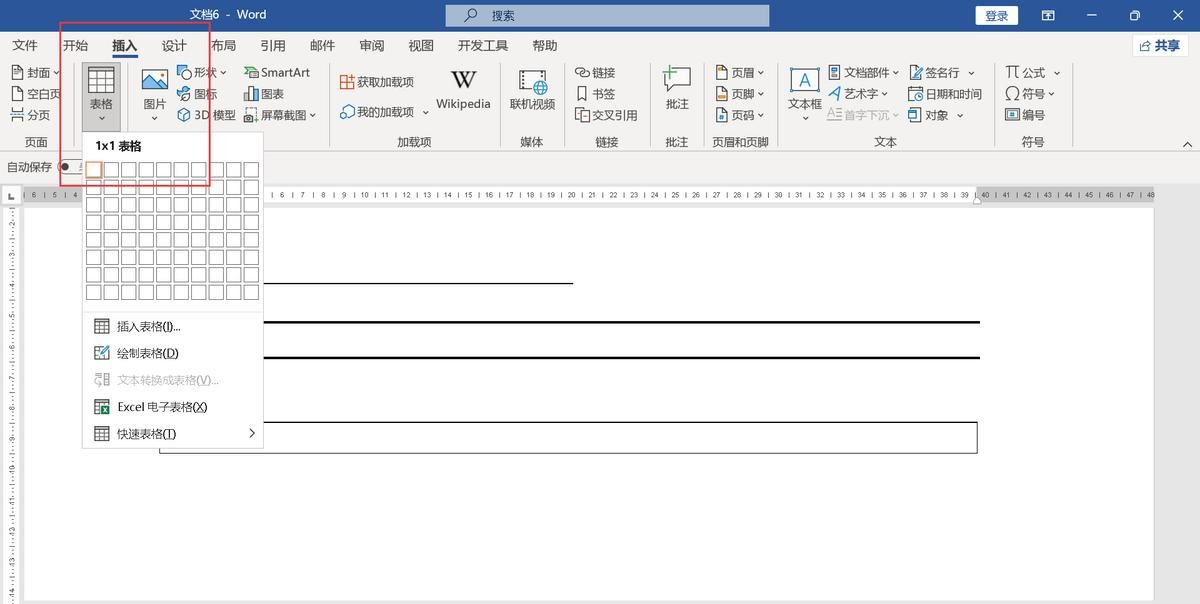
Task: Click the 日期和时间 date and time icon
Action: (915, 94)
